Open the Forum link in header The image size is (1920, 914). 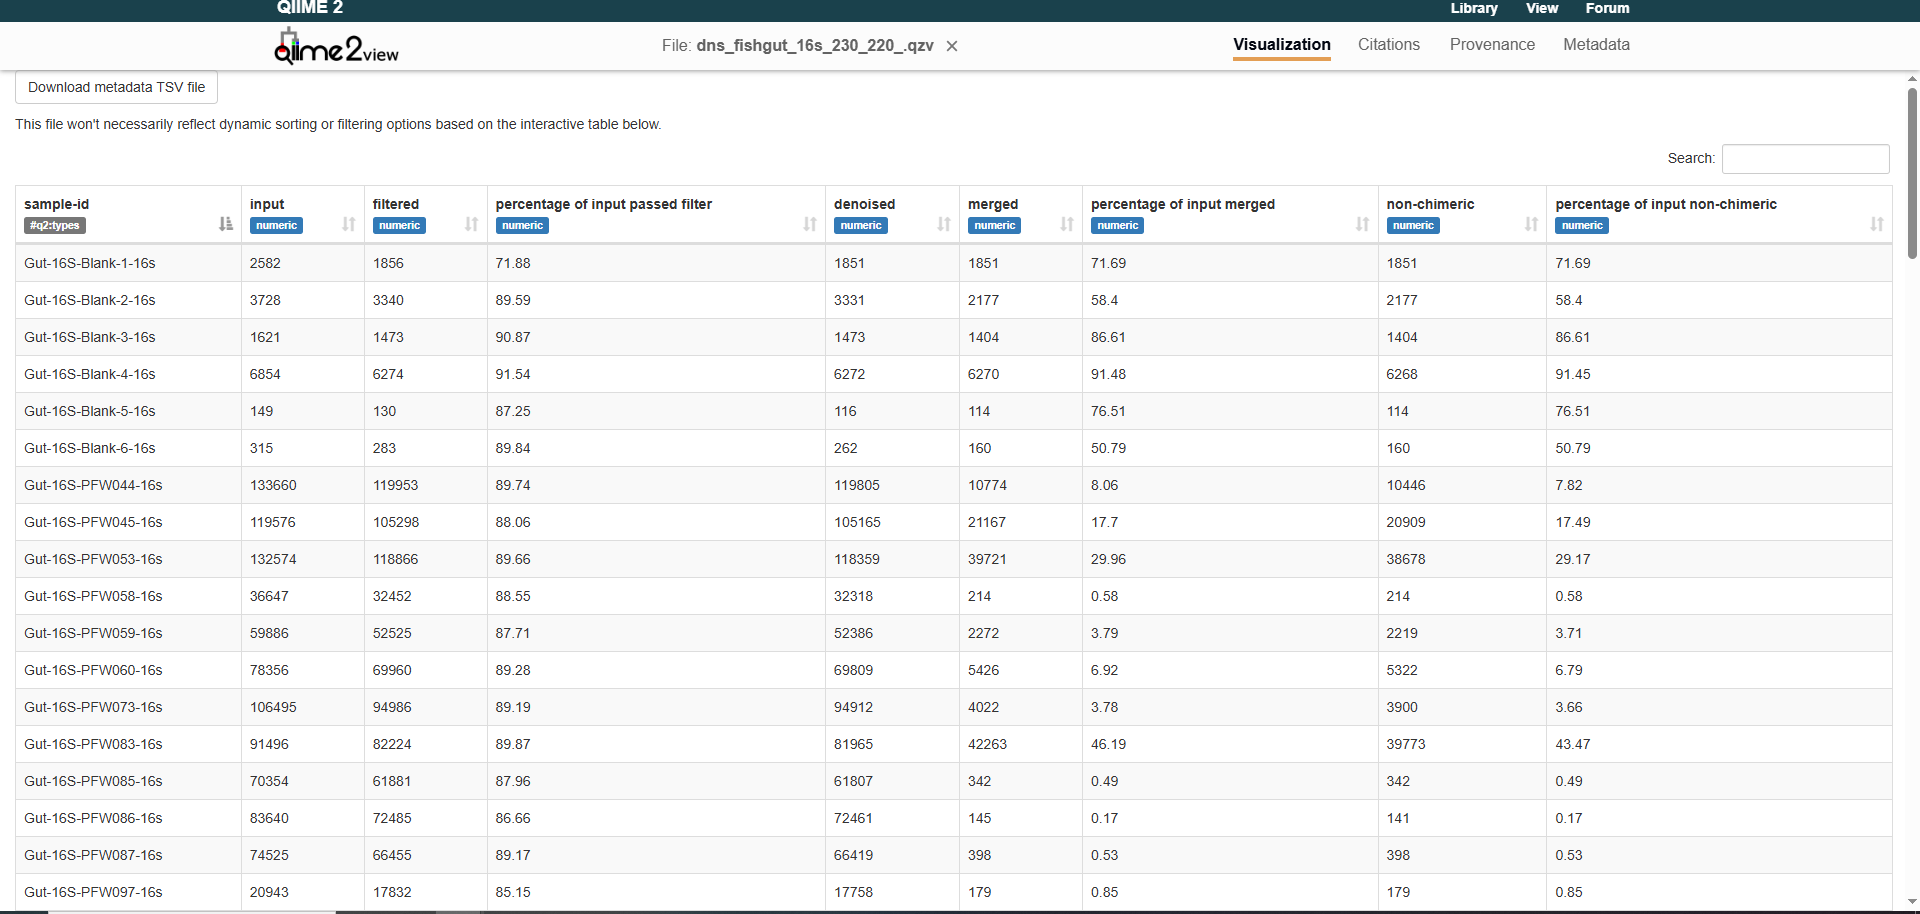[x=1606, y=8]
